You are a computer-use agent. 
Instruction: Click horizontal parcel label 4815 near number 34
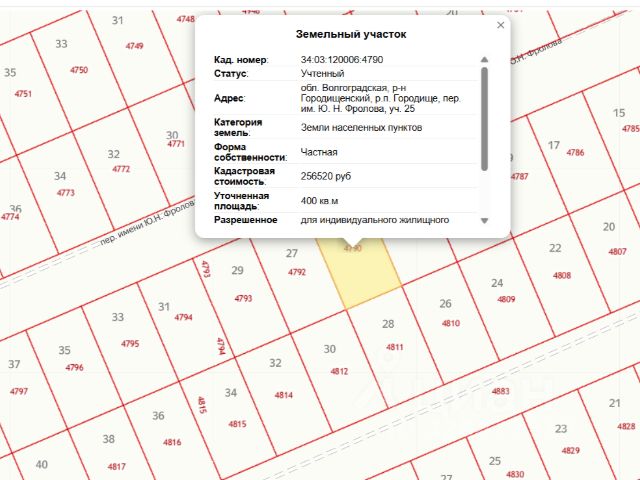(x=237, y=424)
